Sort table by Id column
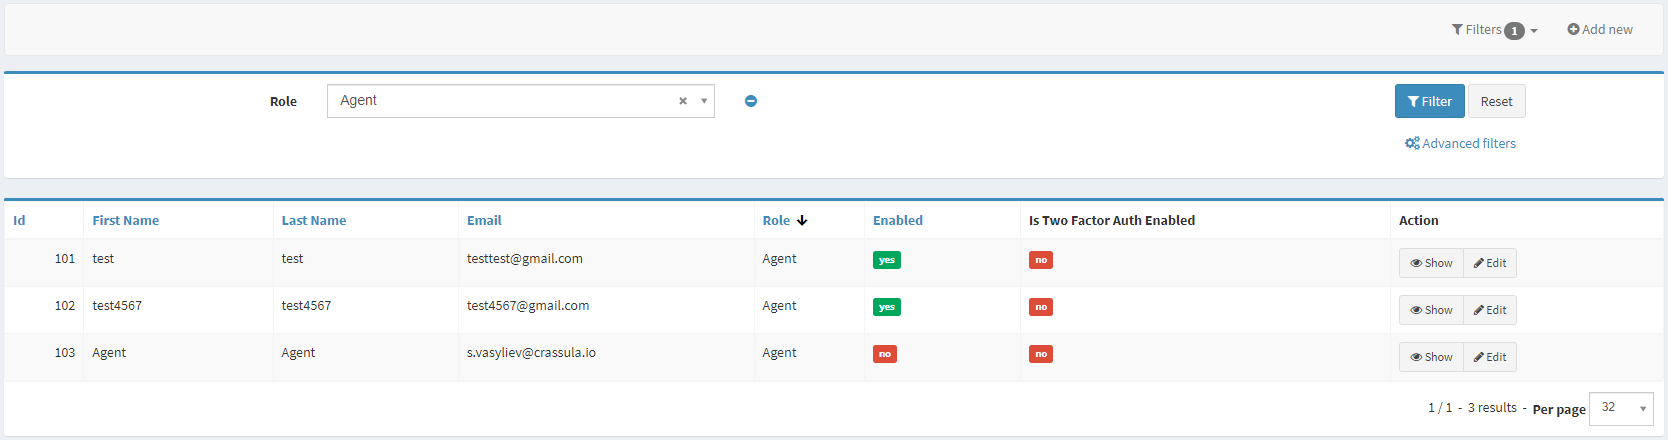1668x440 pixels. click(19, 221)
